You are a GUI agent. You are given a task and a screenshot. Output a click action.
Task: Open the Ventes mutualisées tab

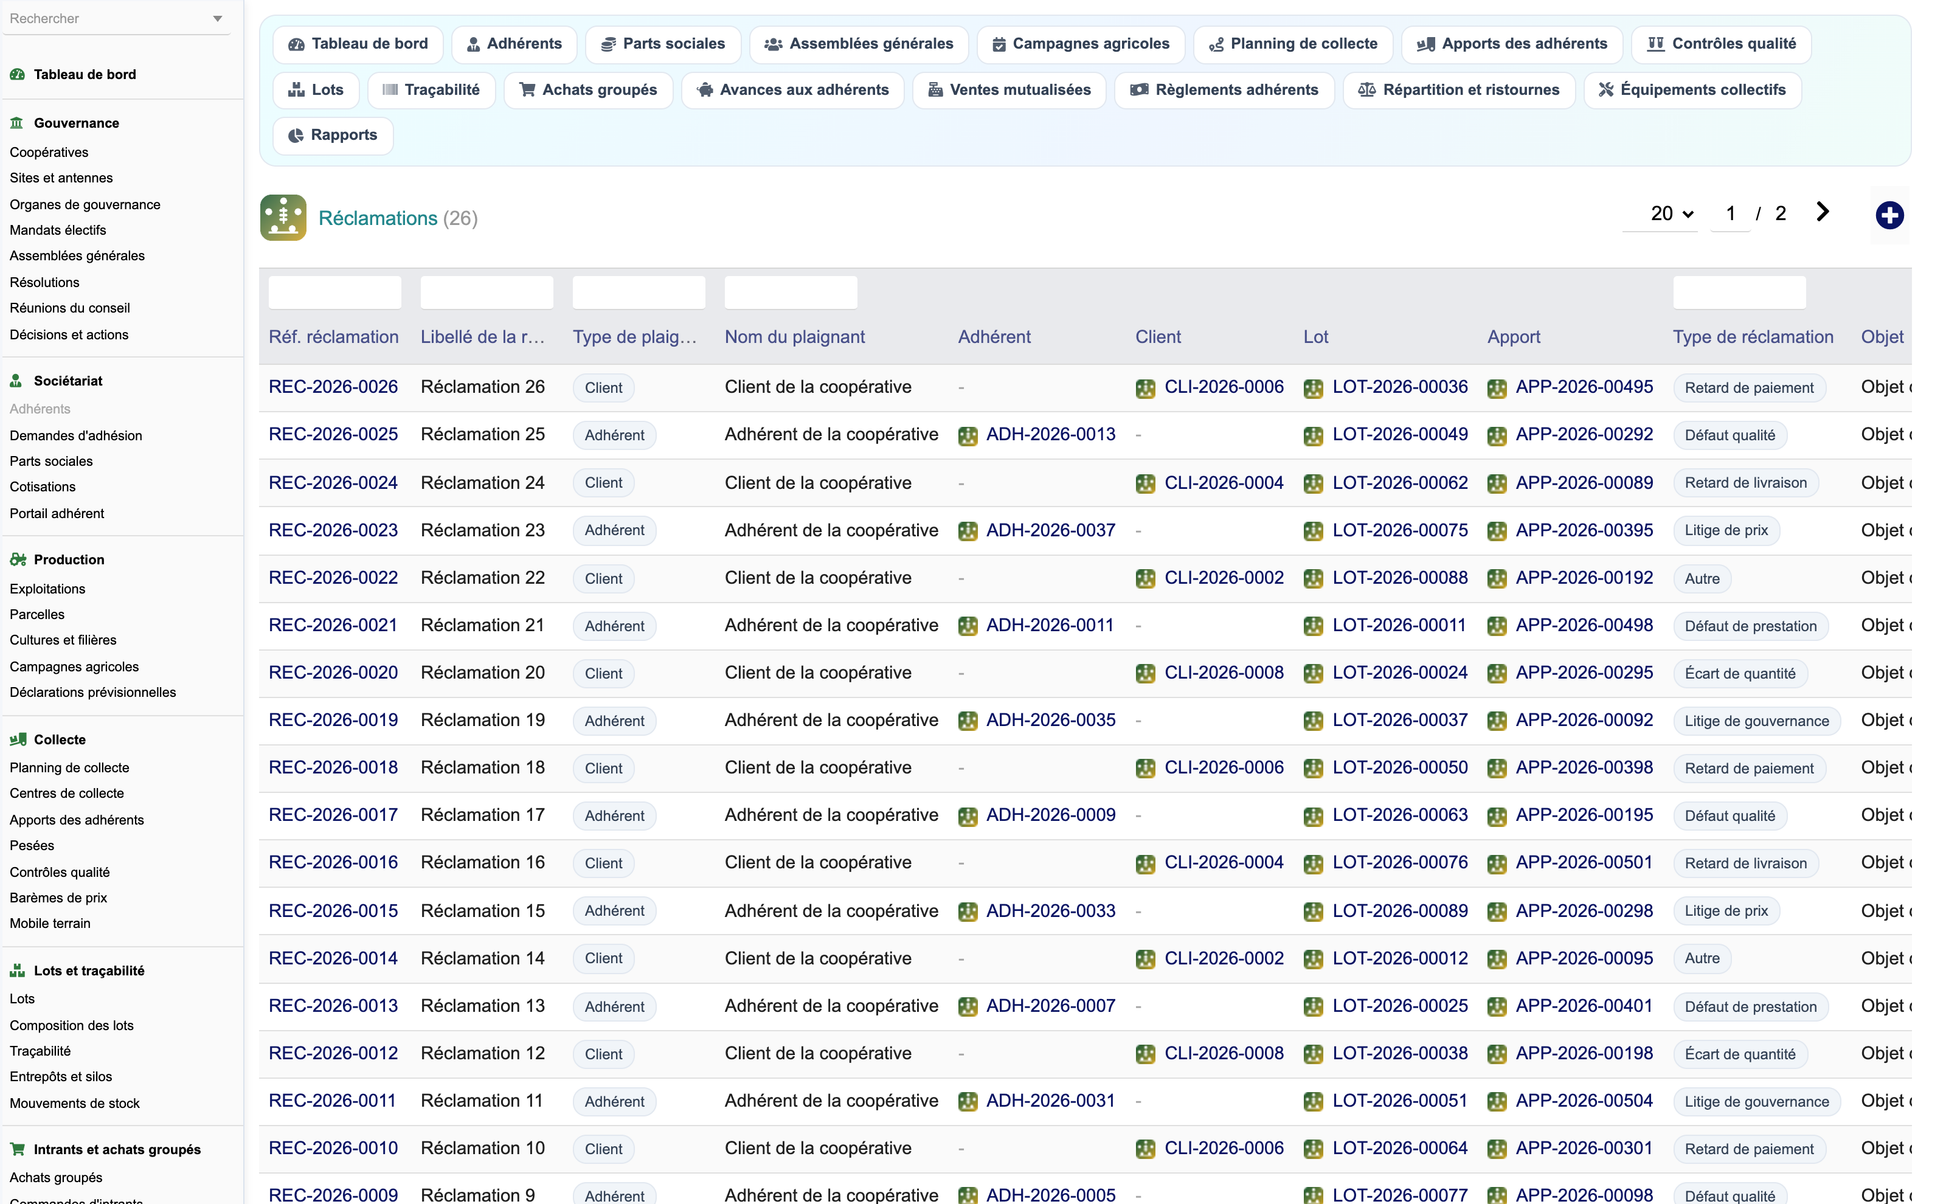click(x=1009, y=90)
